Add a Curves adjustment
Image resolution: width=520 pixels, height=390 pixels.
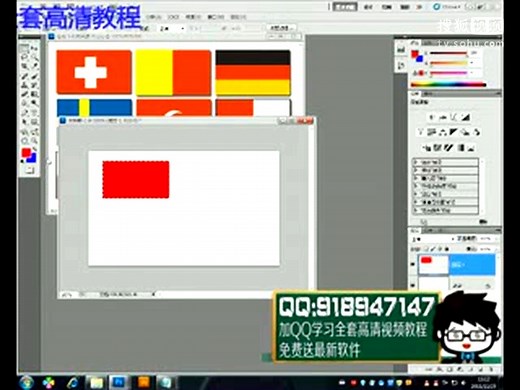[x=454, y=117]
